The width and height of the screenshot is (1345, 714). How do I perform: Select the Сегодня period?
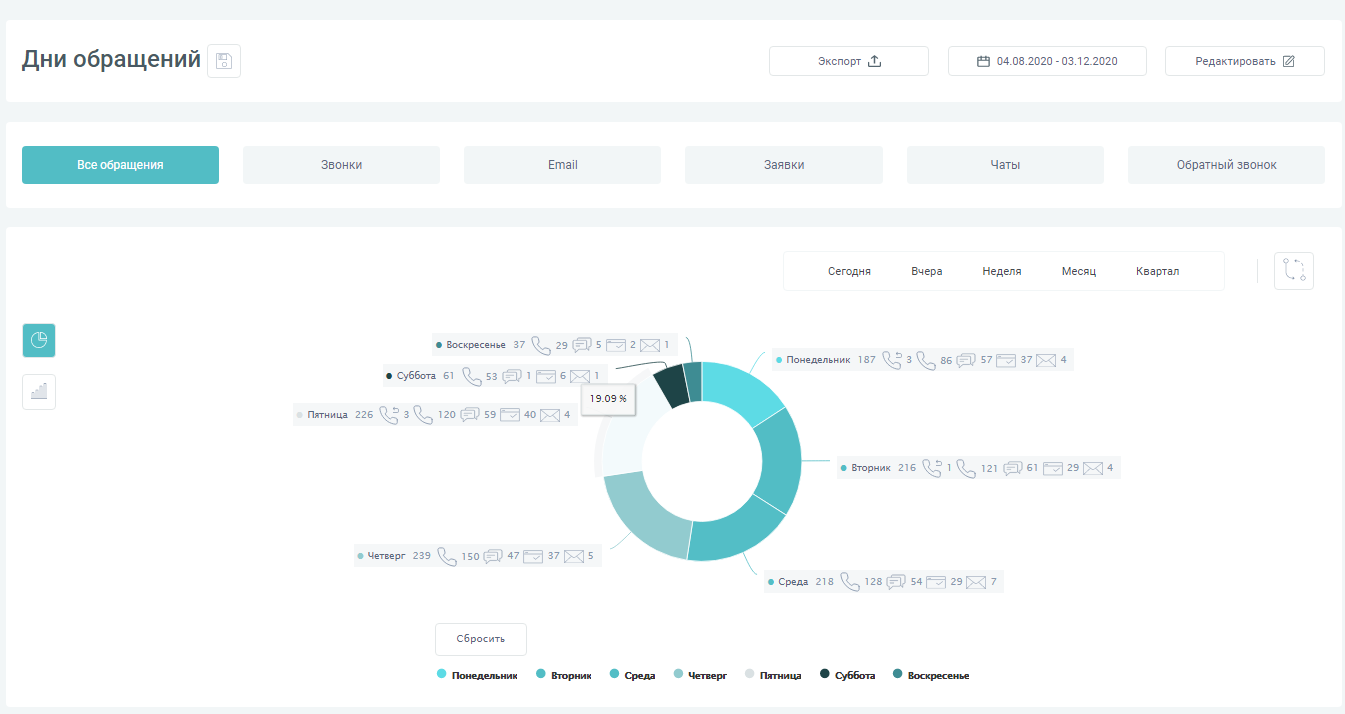point(849,271)
